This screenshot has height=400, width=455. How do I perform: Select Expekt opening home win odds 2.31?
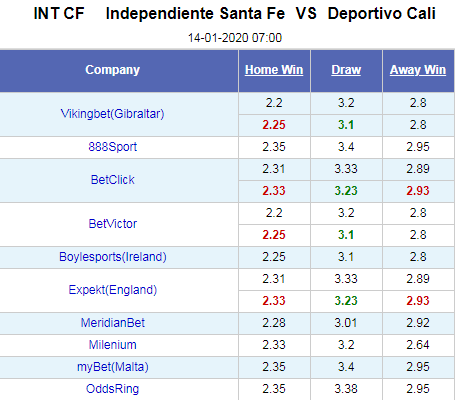[274, 279]
